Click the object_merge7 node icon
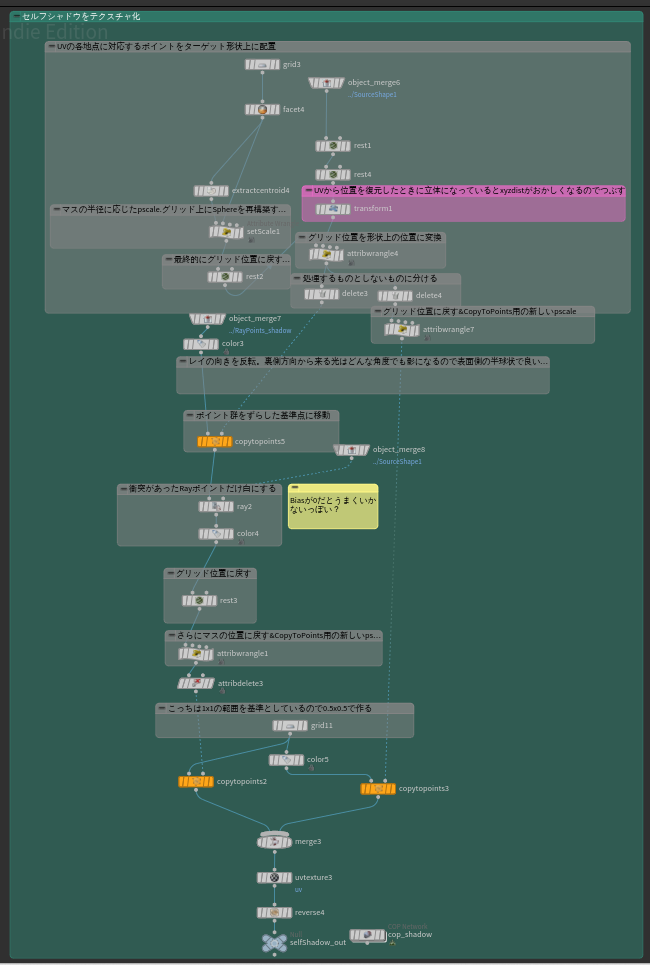Image resolution: width=650 pixels, height=965 pixels. tap(208, 319)
